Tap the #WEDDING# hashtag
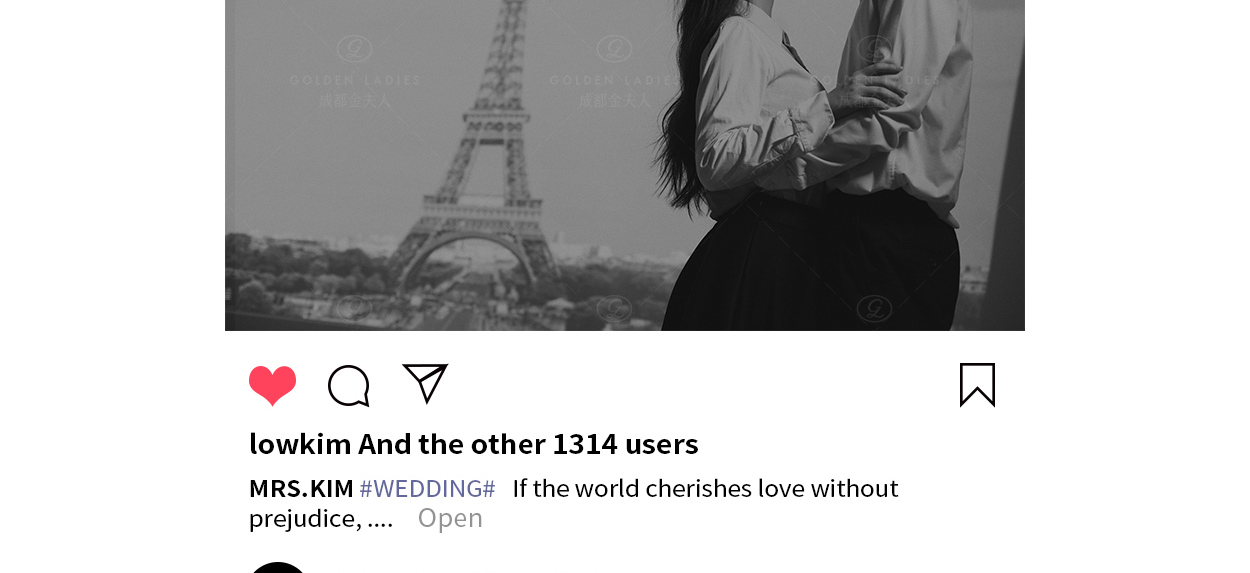The image size is (1250, 573). point(427,488)
